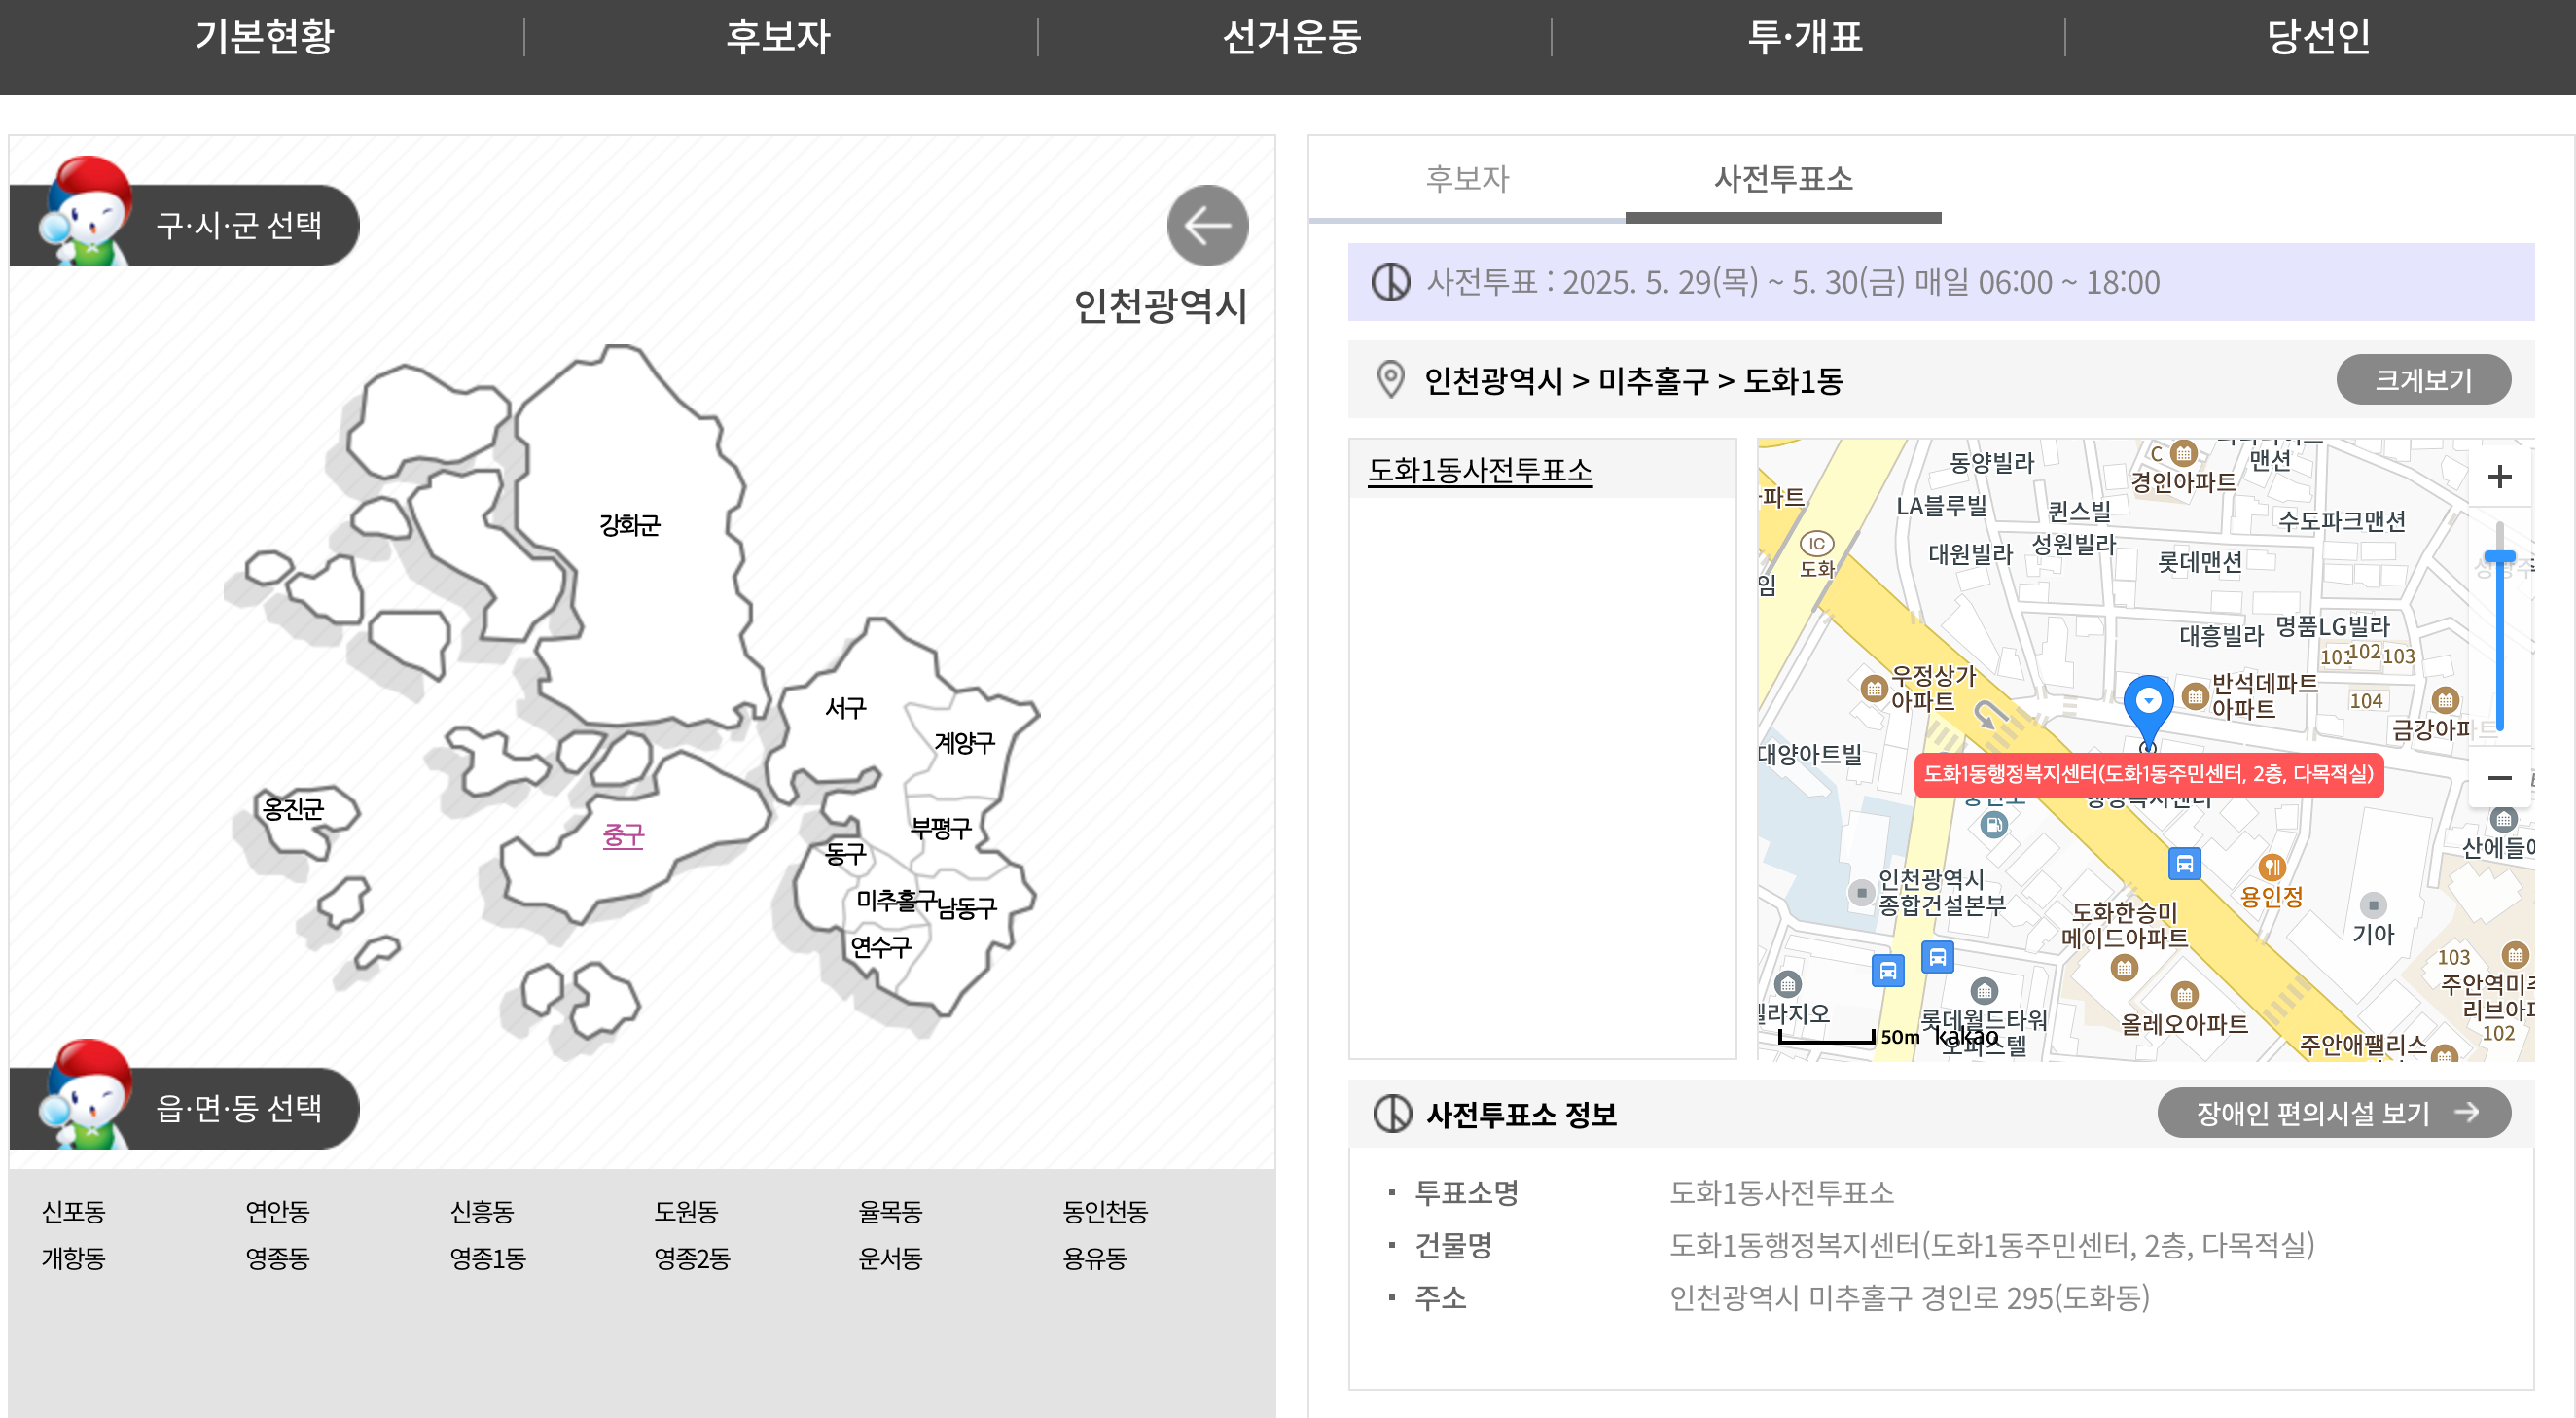Click the 반석데파트아파트 apartment marker icon
This screenshot has width=2576, height=1418.
click(2194, 695)
